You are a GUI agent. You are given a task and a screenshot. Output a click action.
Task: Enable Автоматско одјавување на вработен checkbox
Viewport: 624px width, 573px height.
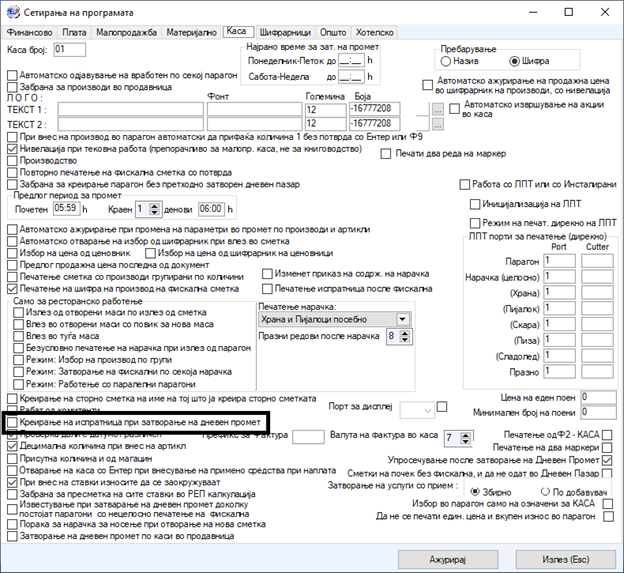coord(12,75)
